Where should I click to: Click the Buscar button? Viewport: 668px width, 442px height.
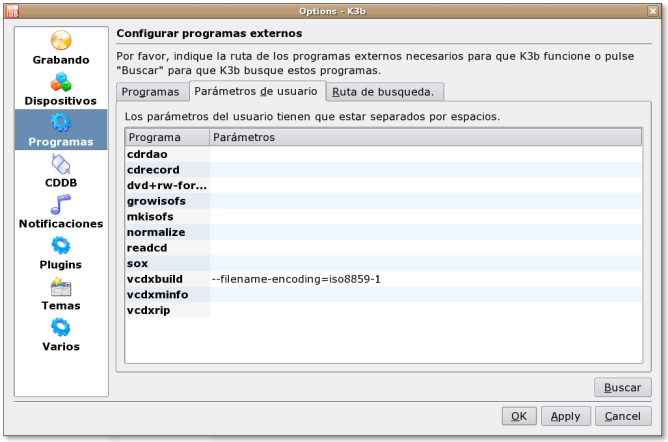click(622, 387)
